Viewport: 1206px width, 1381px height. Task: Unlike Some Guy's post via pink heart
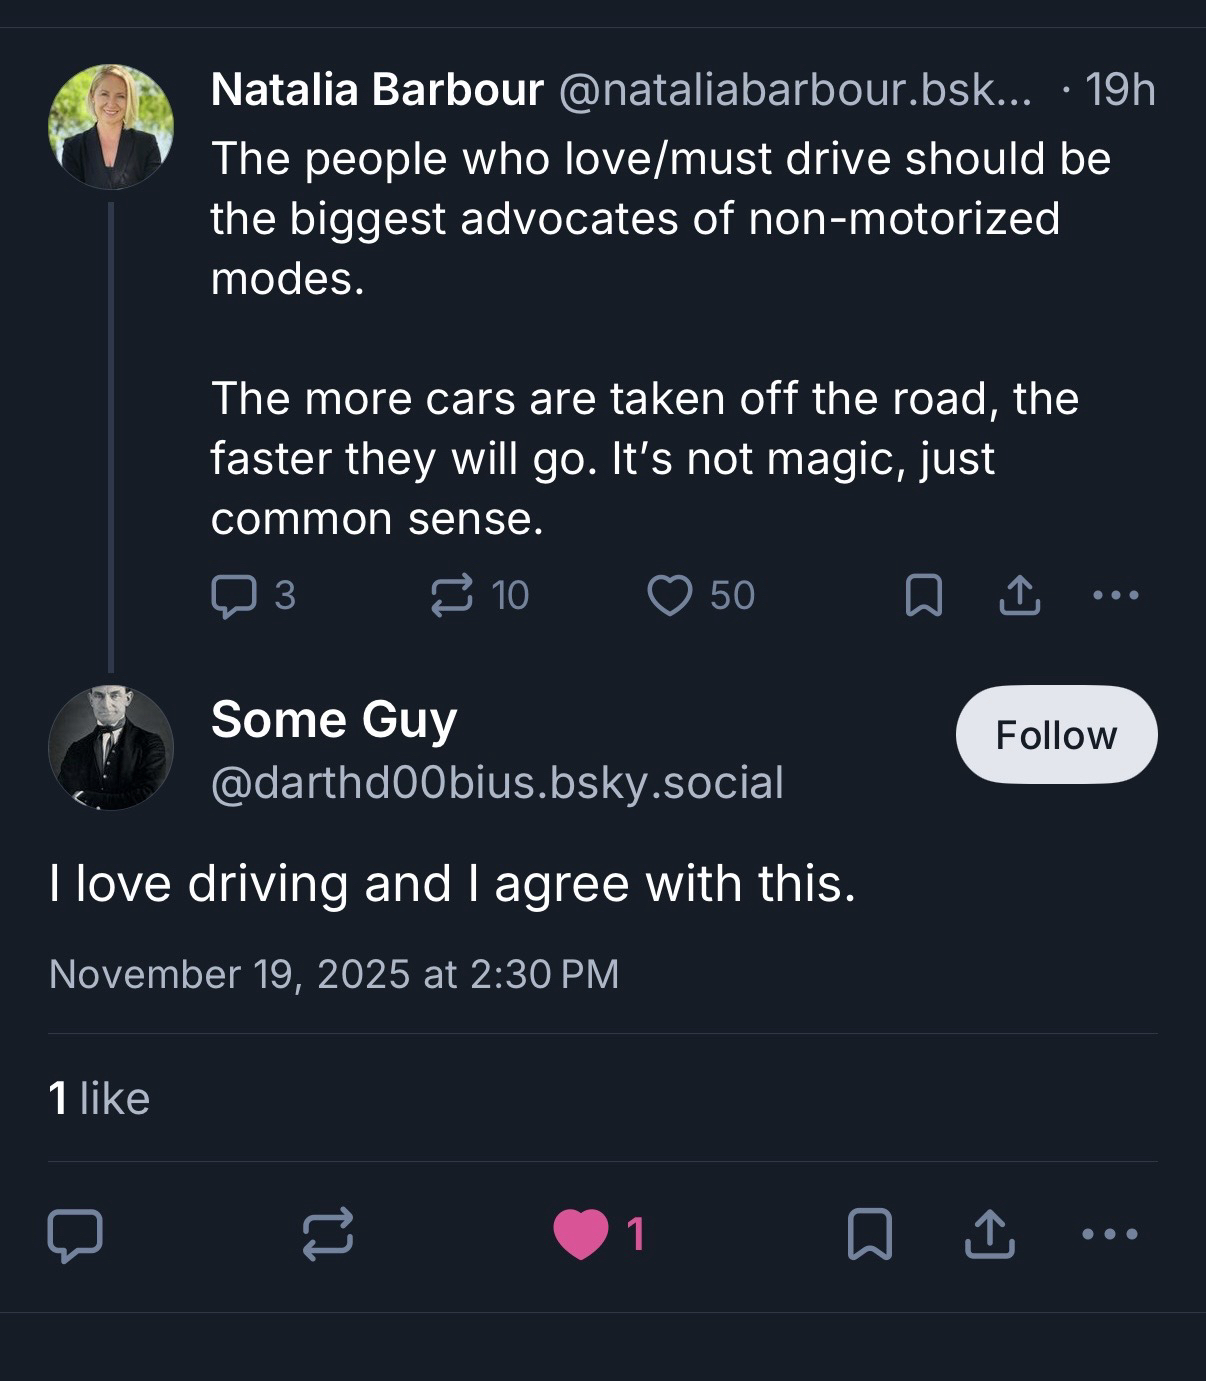pos(582,1234)
